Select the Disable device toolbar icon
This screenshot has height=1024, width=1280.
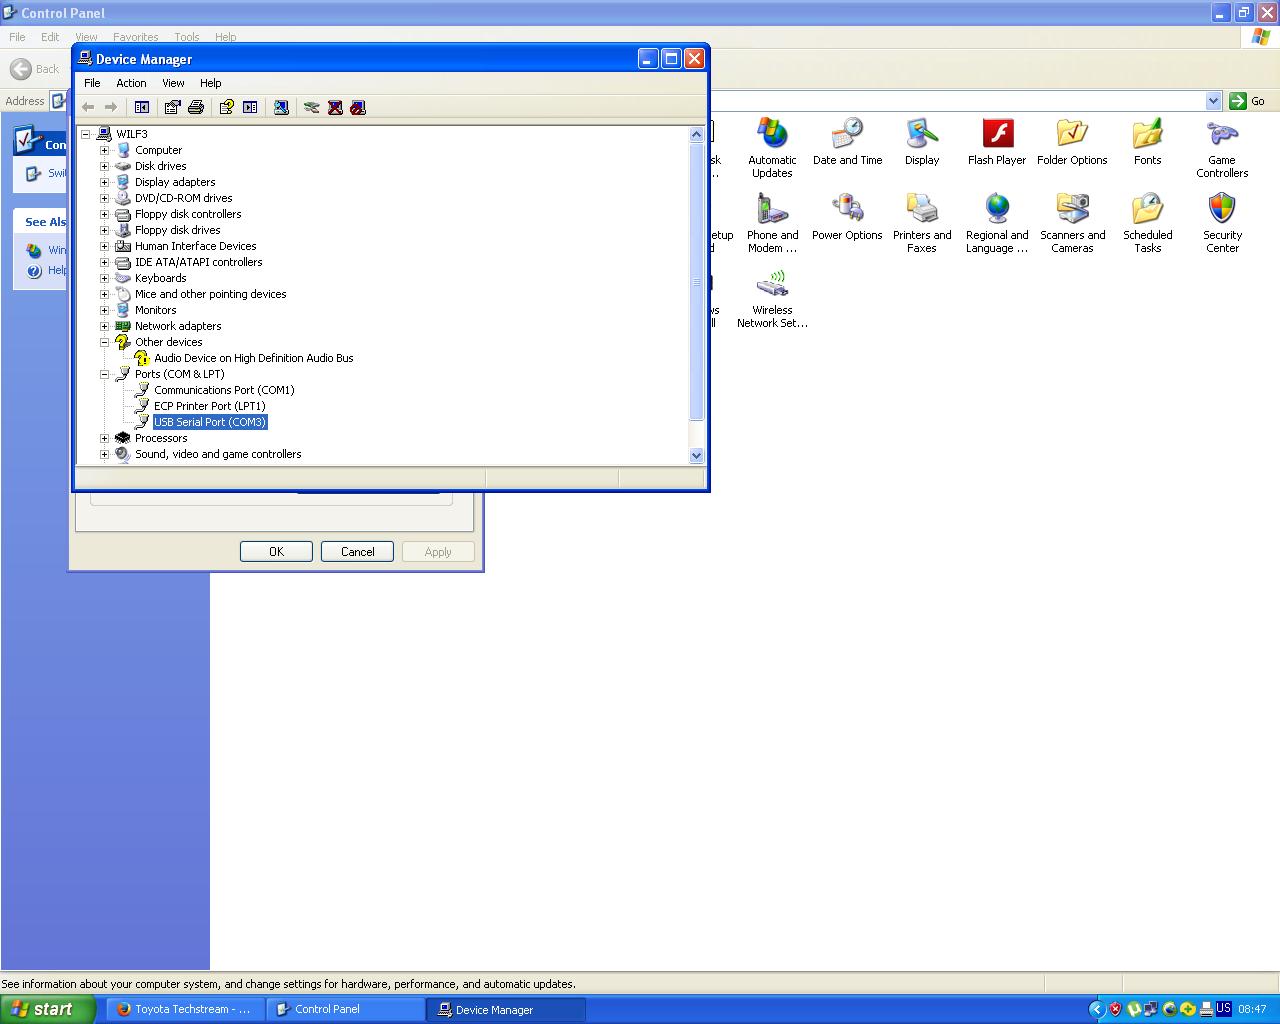(x=358, y=107)
